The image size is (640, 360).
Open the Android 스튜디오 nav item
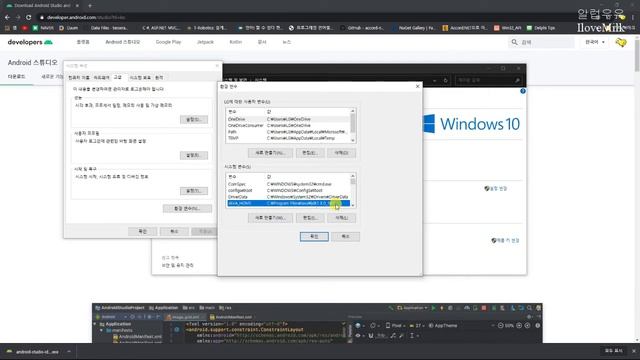pos(122,42)
